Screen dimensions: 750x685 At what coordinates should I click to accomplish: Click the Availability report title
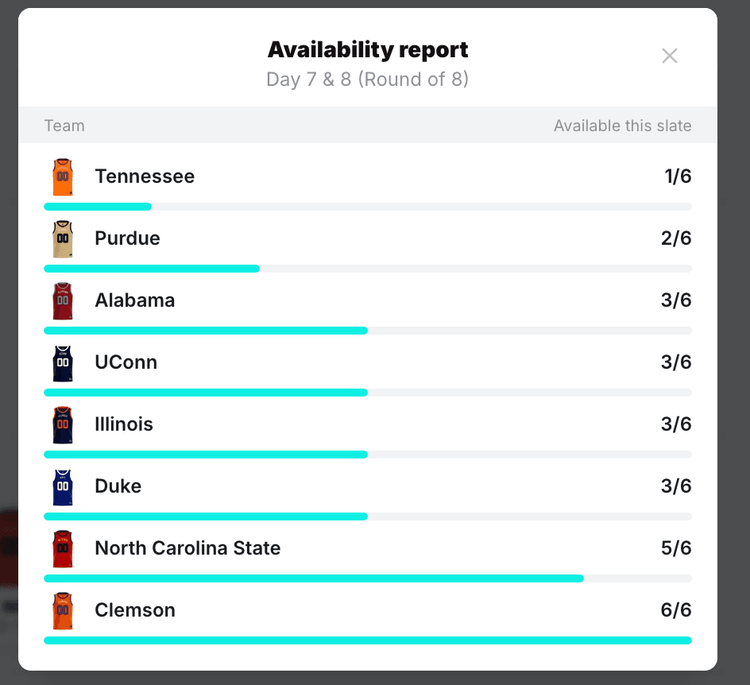pos(368,50)
